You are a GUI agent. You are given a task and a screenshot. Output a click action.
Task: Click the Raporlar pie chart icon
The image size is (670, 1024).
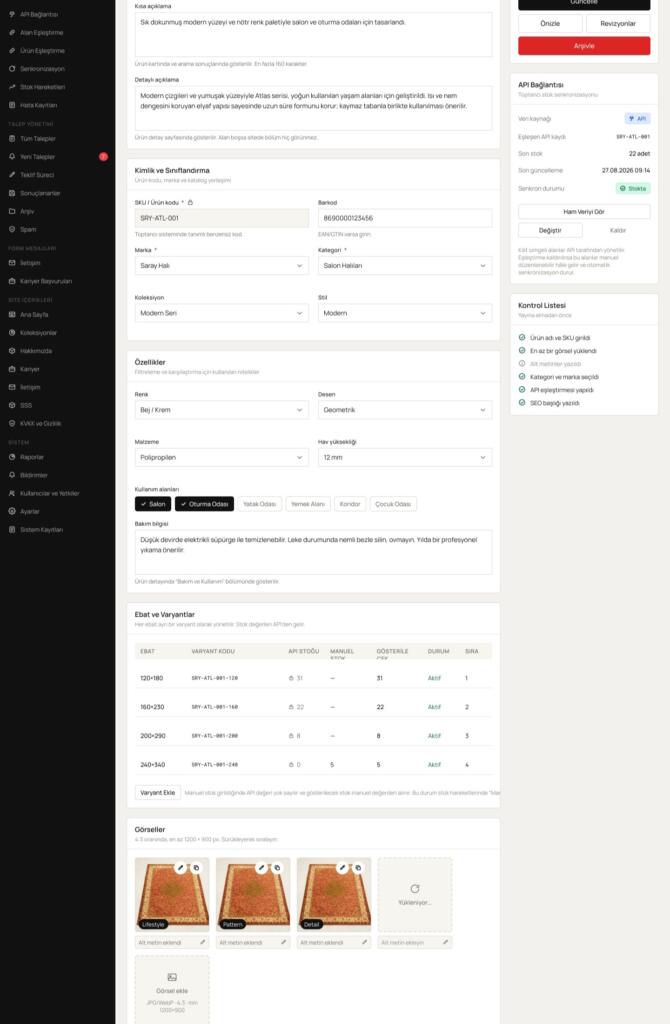[12, 457]
